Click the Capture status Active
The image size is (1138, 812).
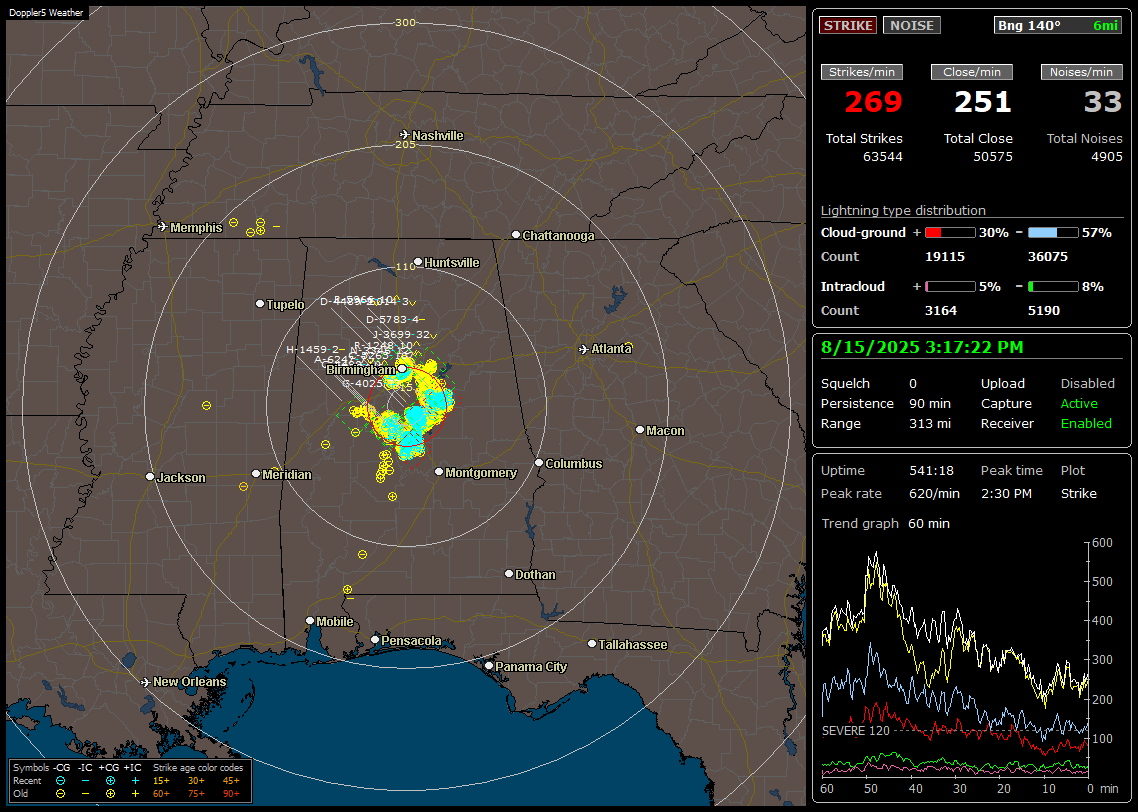coord(1079,403)
